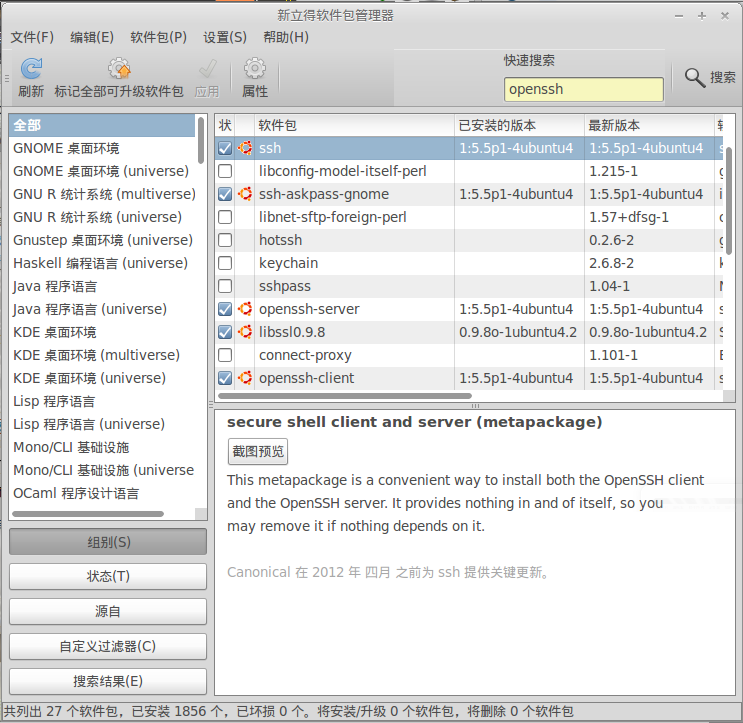Select GNU R 统计系统 (multiverse) category
743x723 pixels.
click(104, 194)
